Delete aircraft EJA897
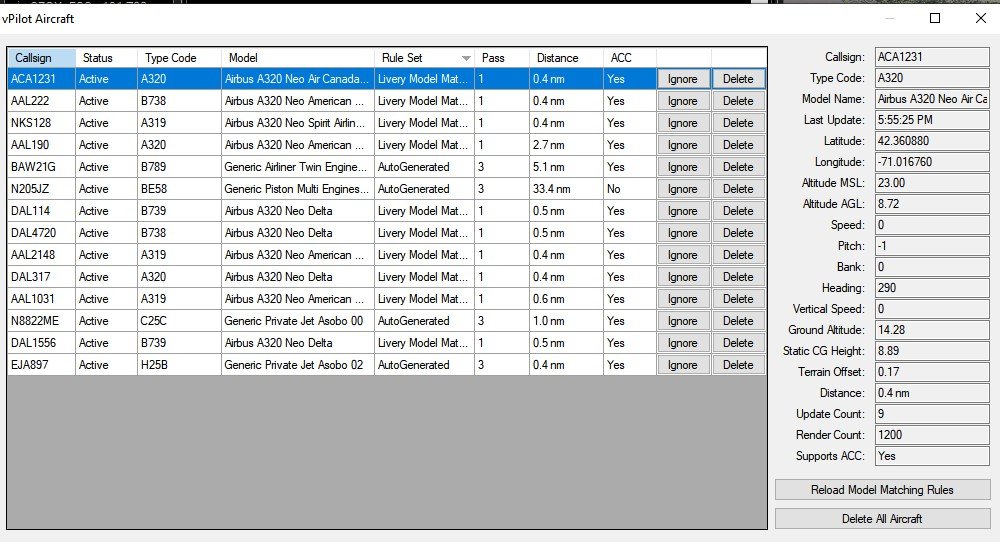1000x542 pixels. click(x=738, y=365)
